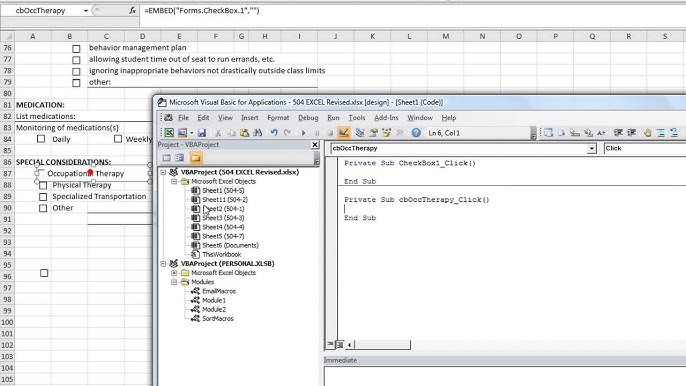Save the project with floppy disk icon
The width and height of the screenshot is (686, 386).
[x=202, y=133]
